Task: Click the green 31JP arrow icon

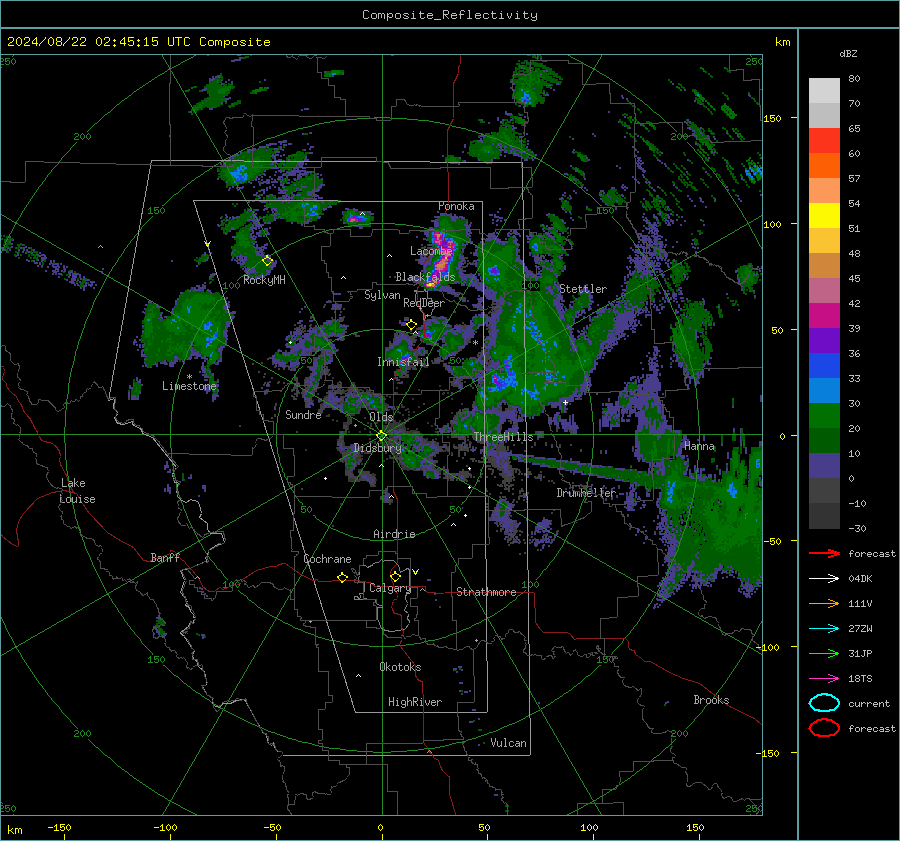Action: tap(824, 653)
